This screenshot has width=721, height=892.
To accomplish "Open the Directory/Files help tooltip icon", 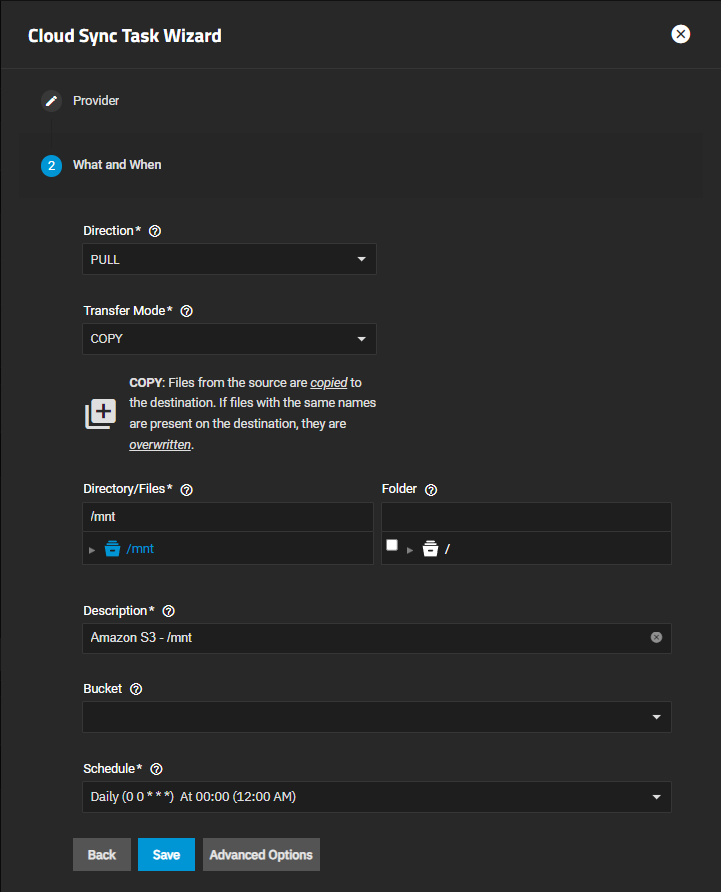I will pyautogui.click(x=186, y=490).
